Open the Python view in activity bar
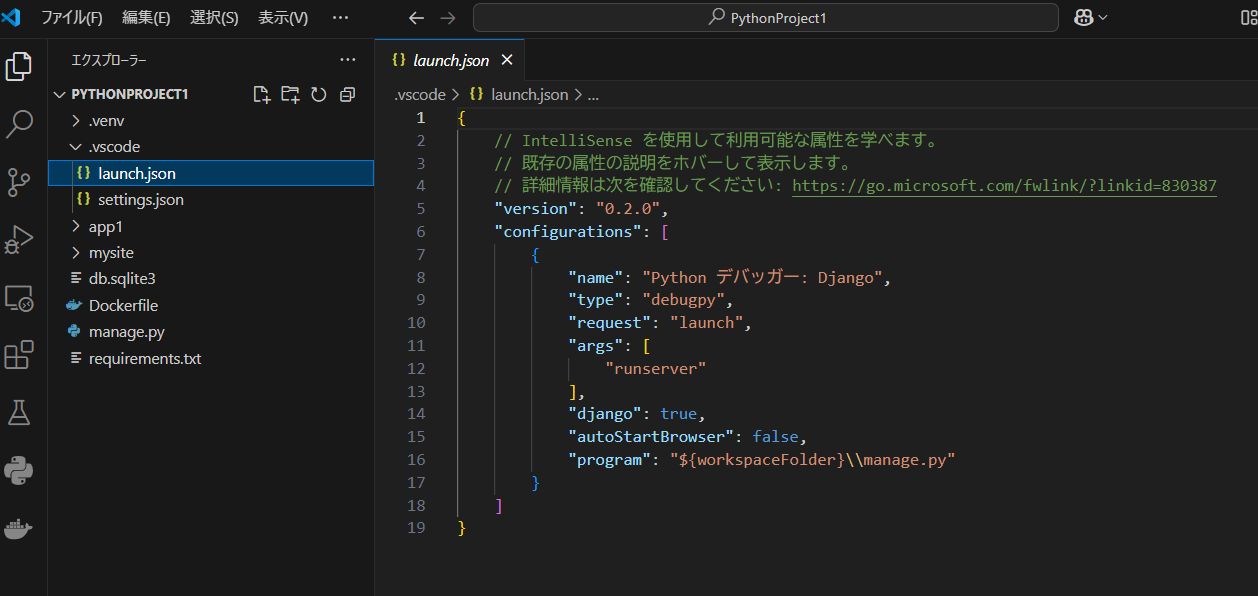Viewport: 1258px width, 596px height. 20,470
